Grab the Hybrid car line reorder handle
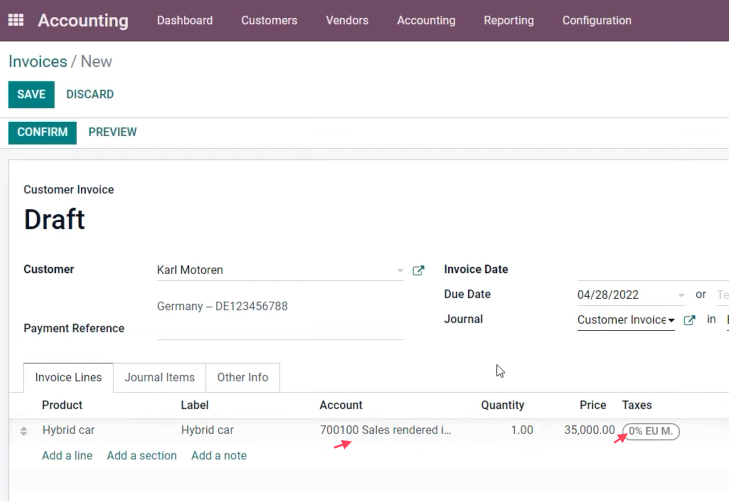The image size is (729, 501). pyautogui.click(x=24, y=431)
